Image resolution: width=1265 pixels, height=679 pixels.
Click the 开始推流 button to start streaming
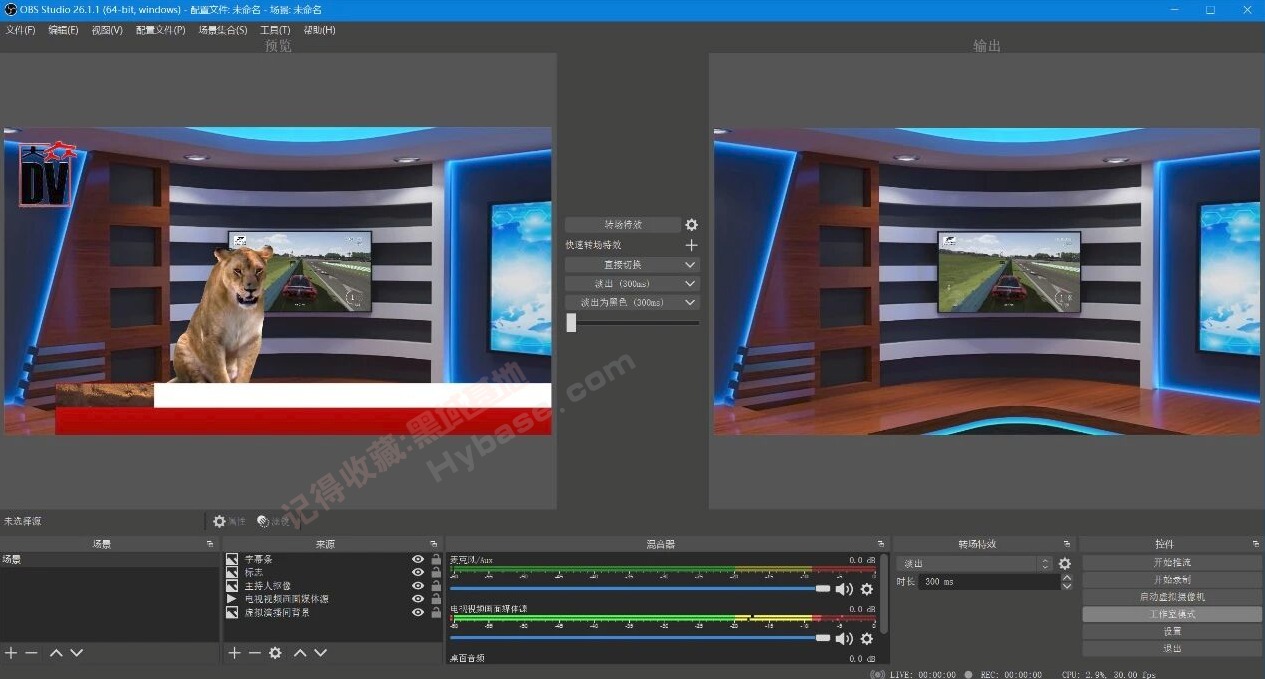1170,562
